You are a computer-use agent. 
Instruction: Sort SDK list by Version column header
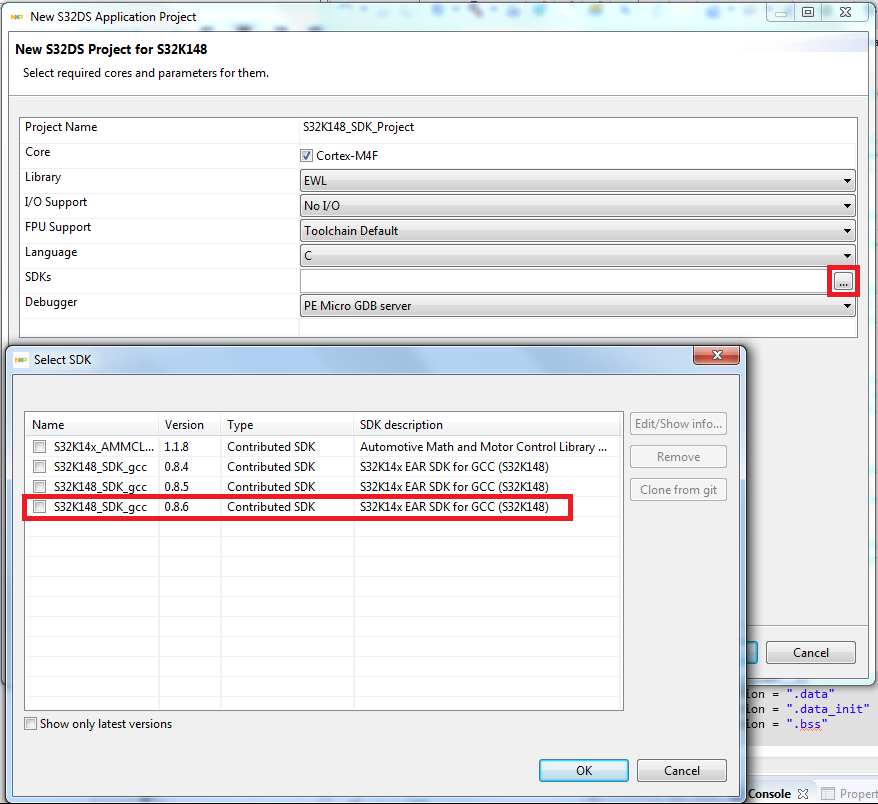click(x=190, y=425)
